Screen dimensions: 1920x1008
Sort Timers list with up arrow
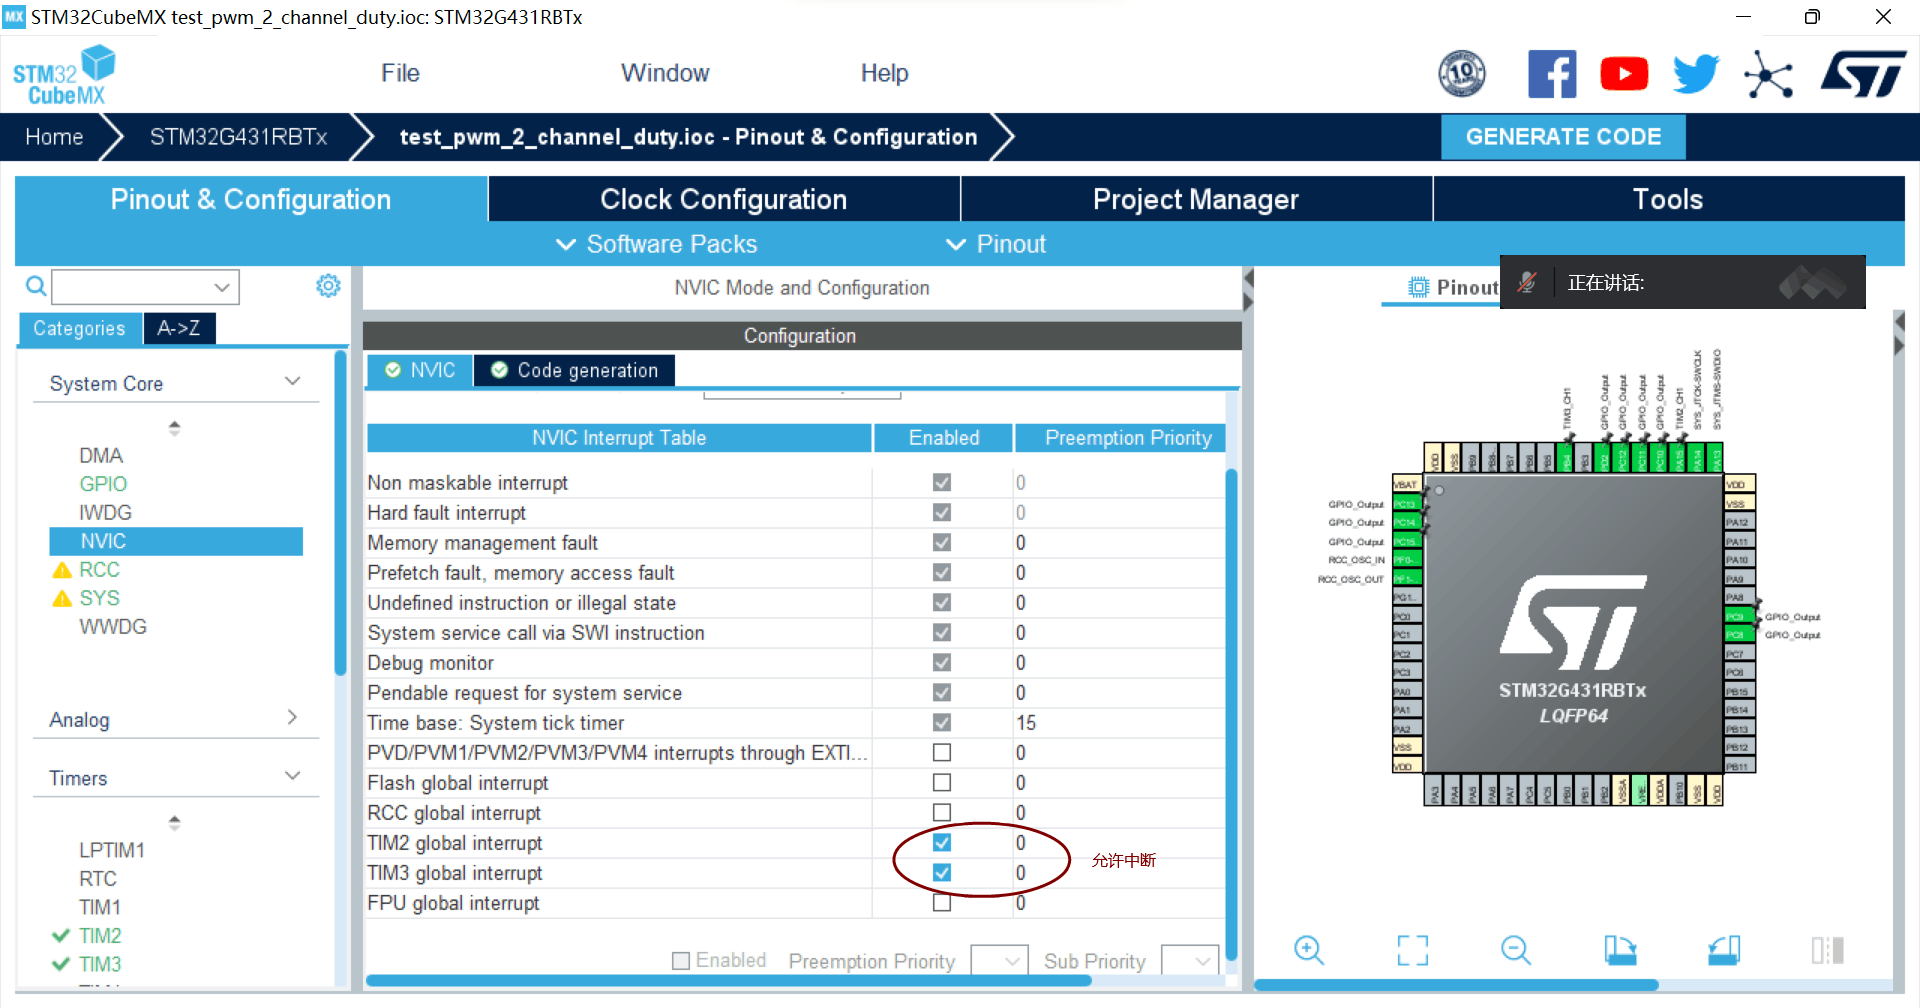[x=174, y=819]
